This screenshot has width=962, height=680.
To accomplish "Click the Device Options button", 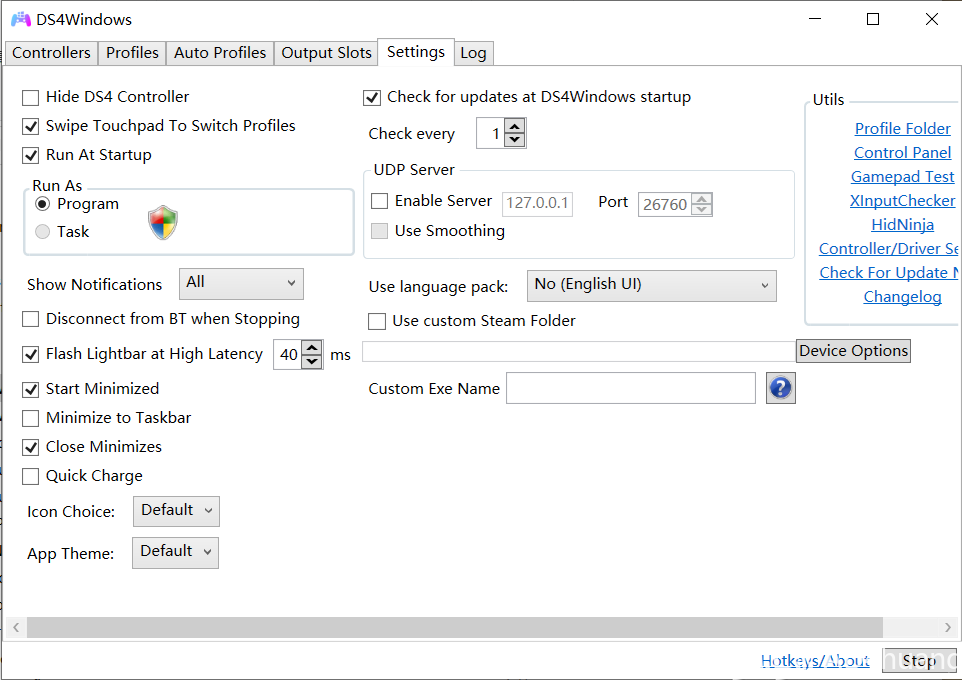I will [x=853, y=351].
